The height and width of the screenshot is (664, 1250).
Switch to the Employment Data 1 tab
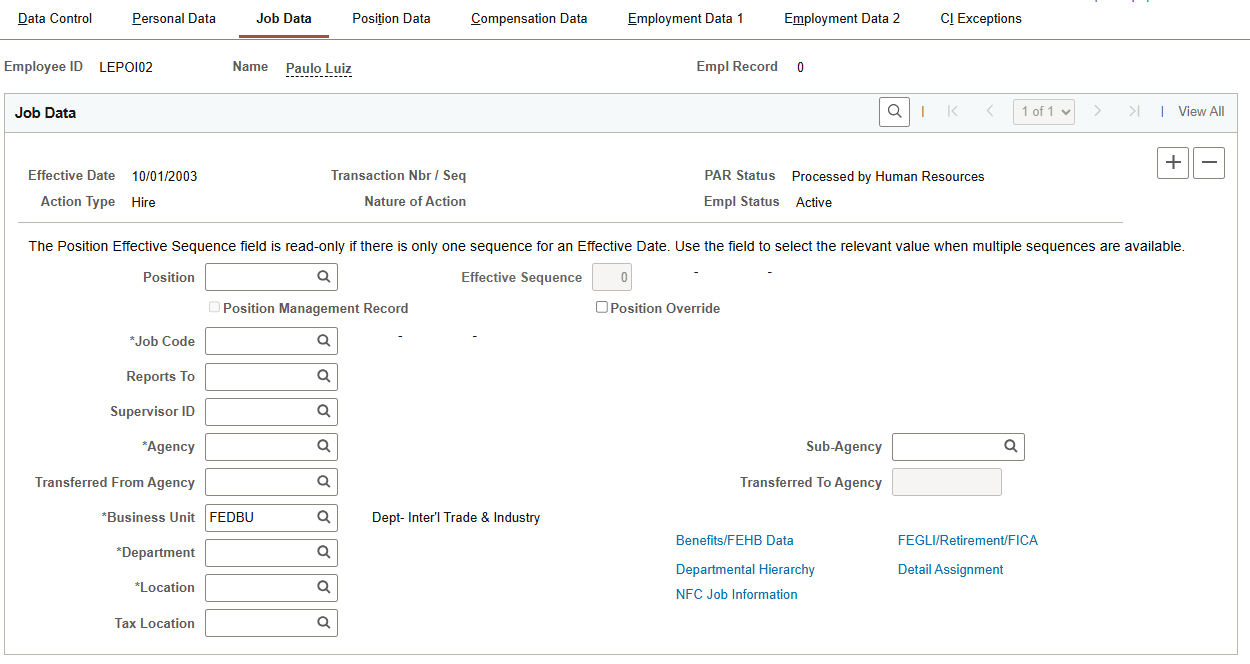coord(686,18)
